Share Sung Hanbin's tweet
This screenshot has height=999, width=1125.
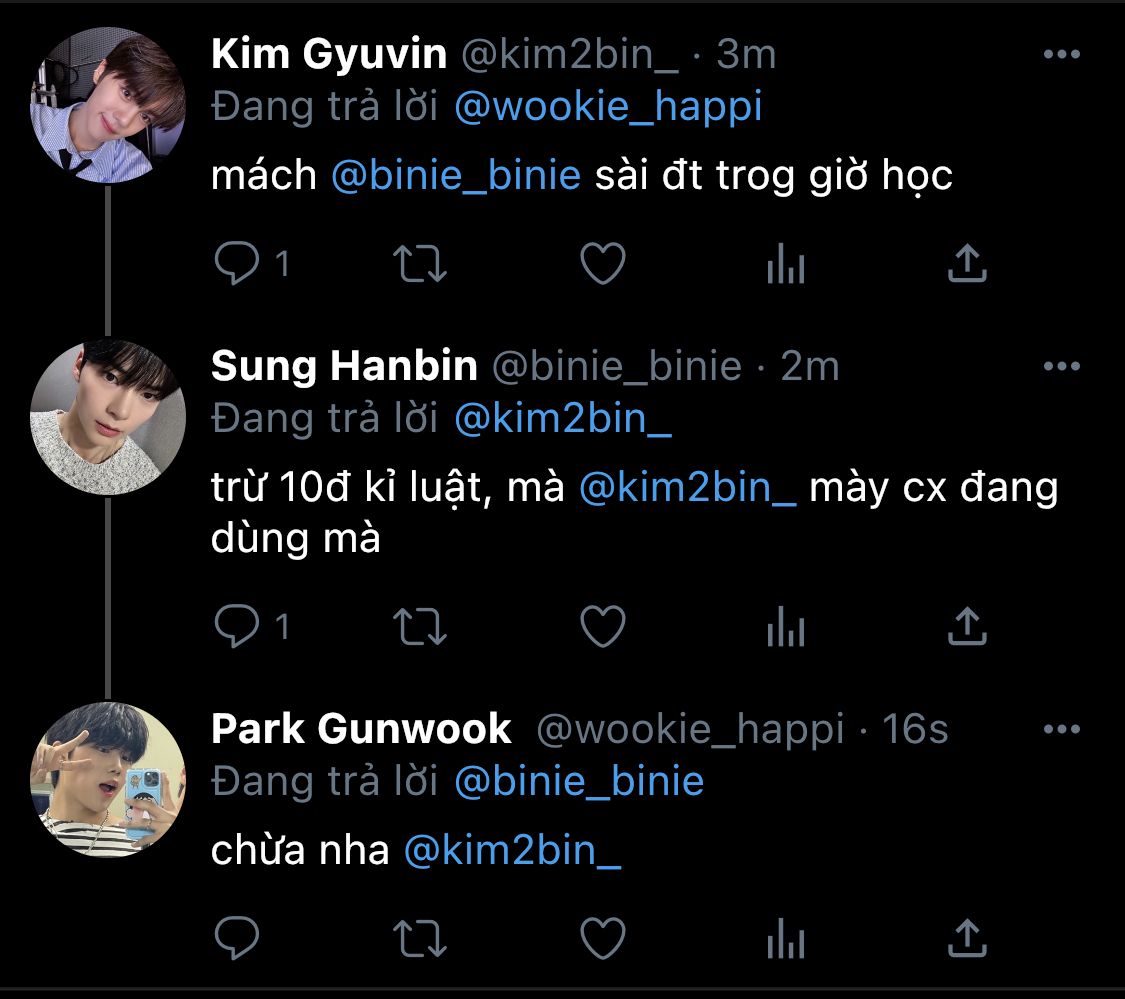click(967, 627)
